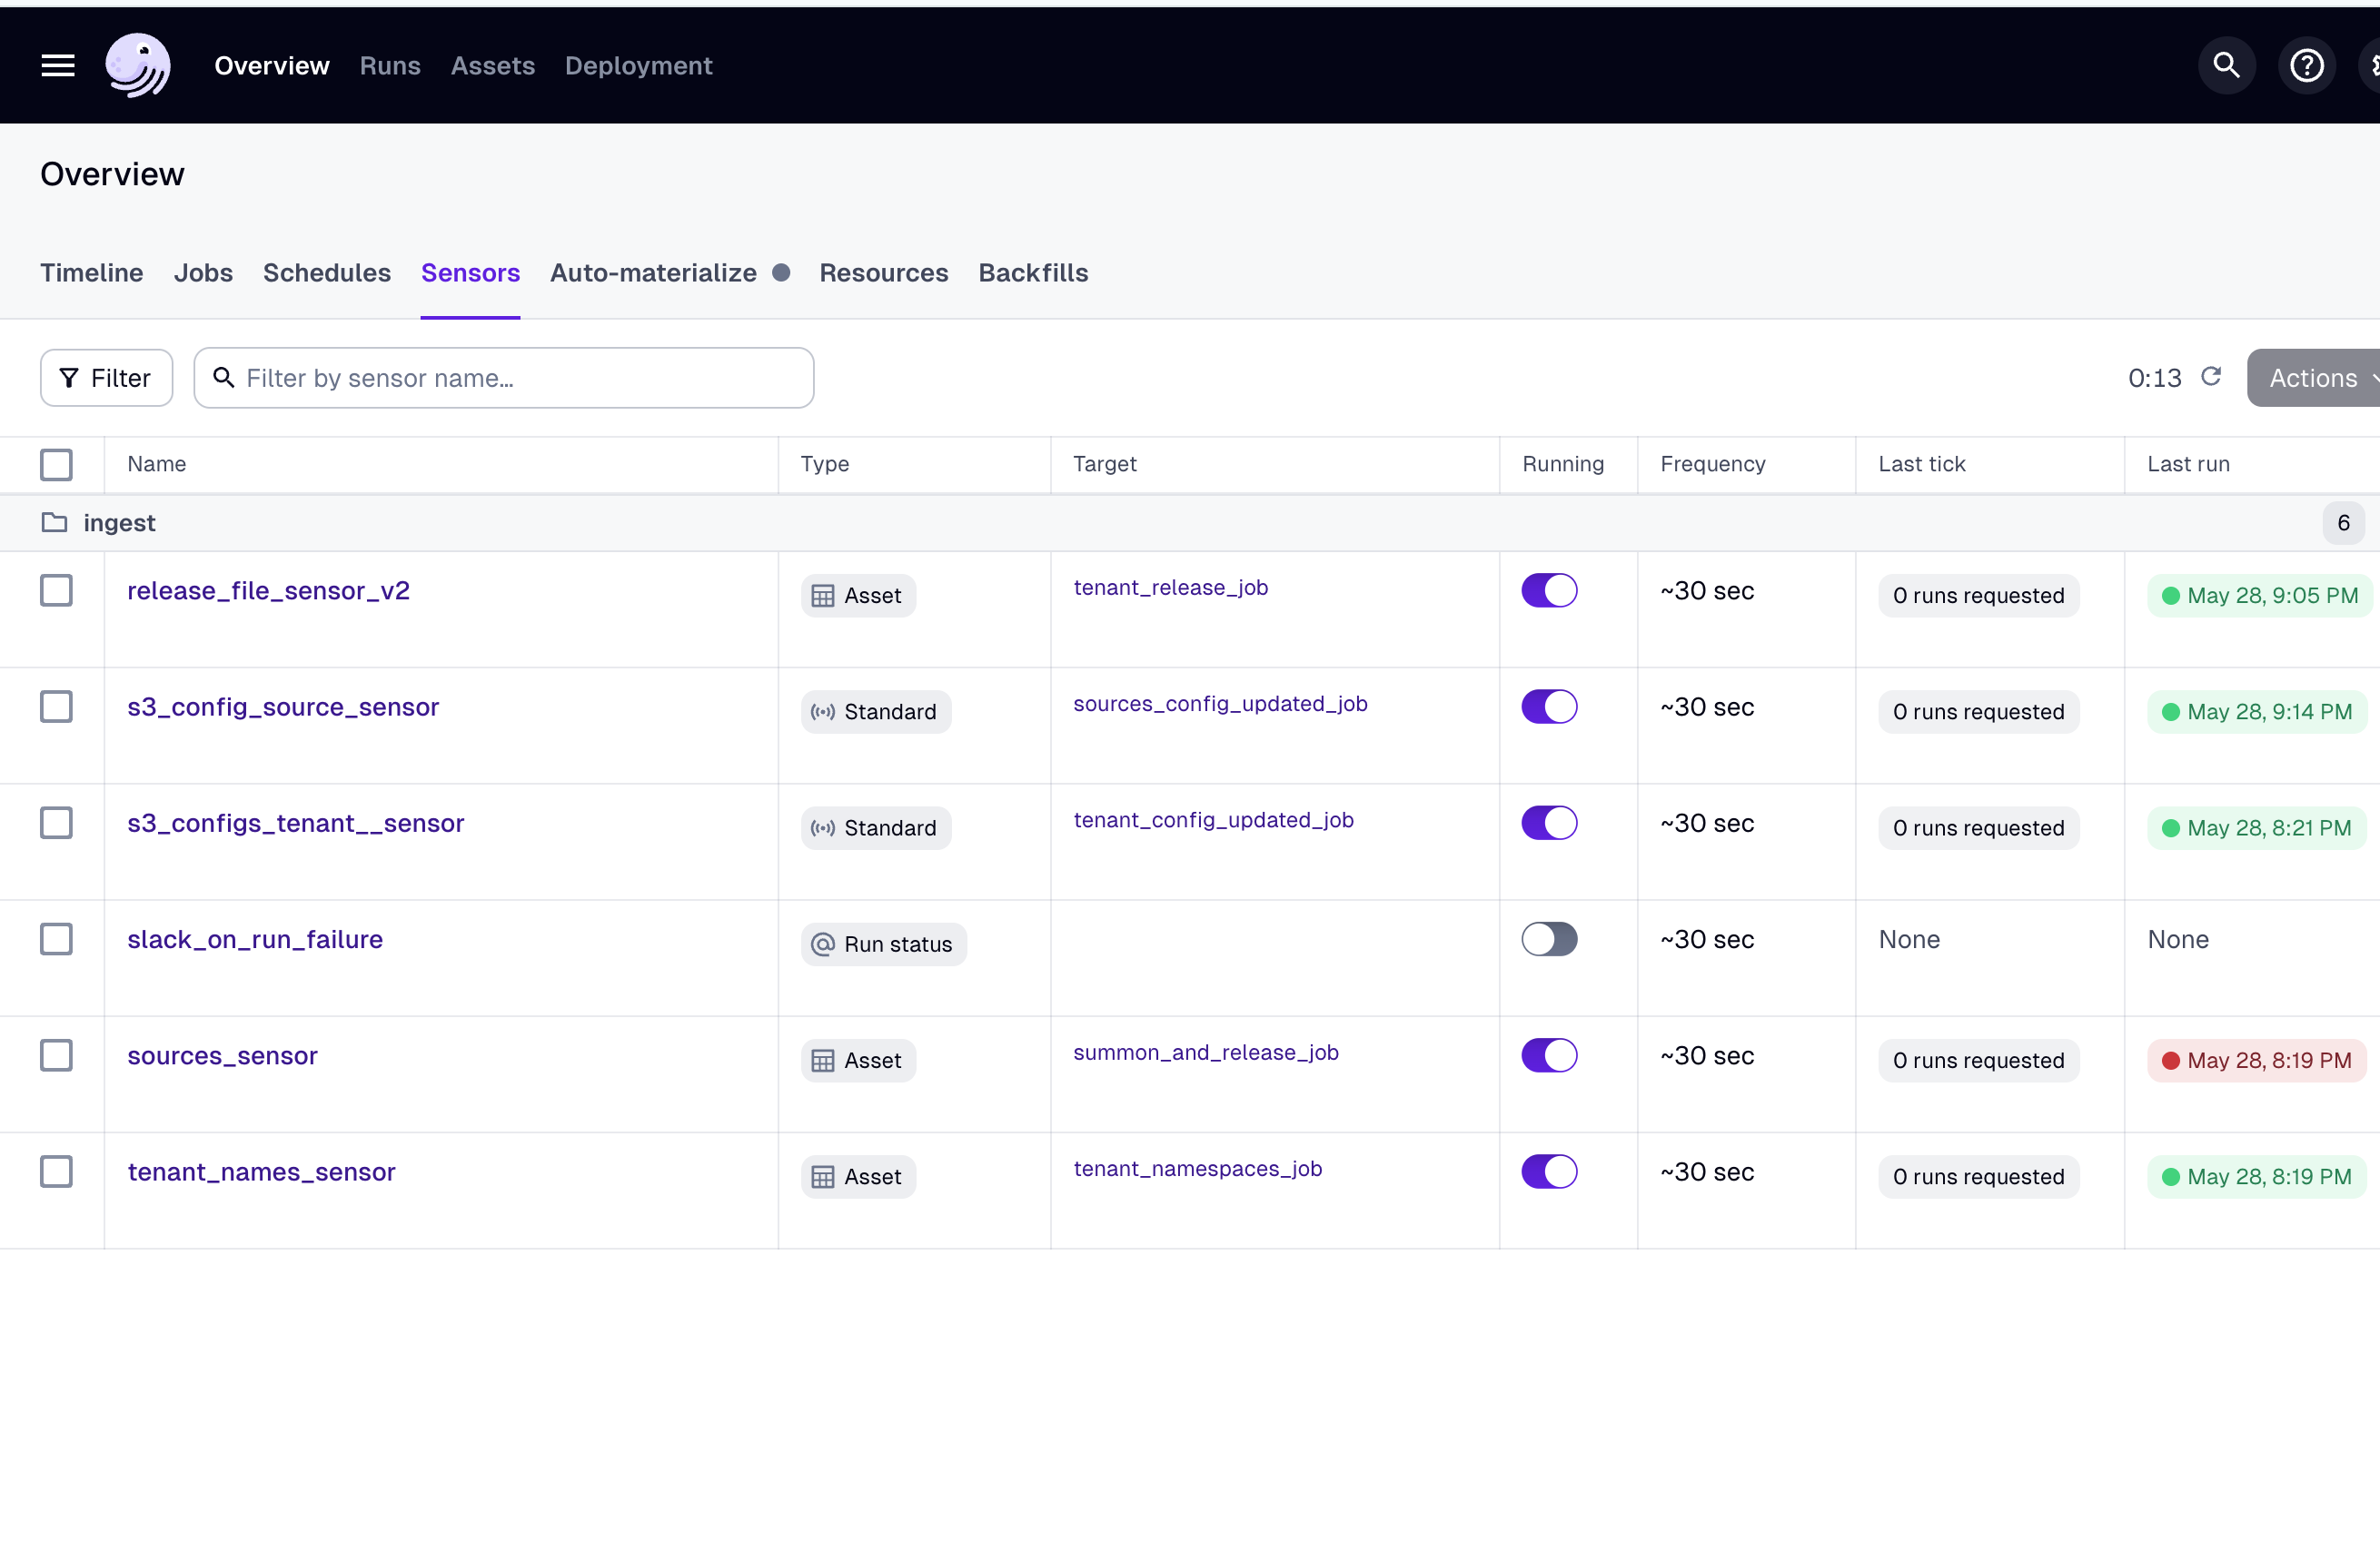
Task: Check the slack_on_run_failure row checkbox
Action: click(x=56, y=939)
